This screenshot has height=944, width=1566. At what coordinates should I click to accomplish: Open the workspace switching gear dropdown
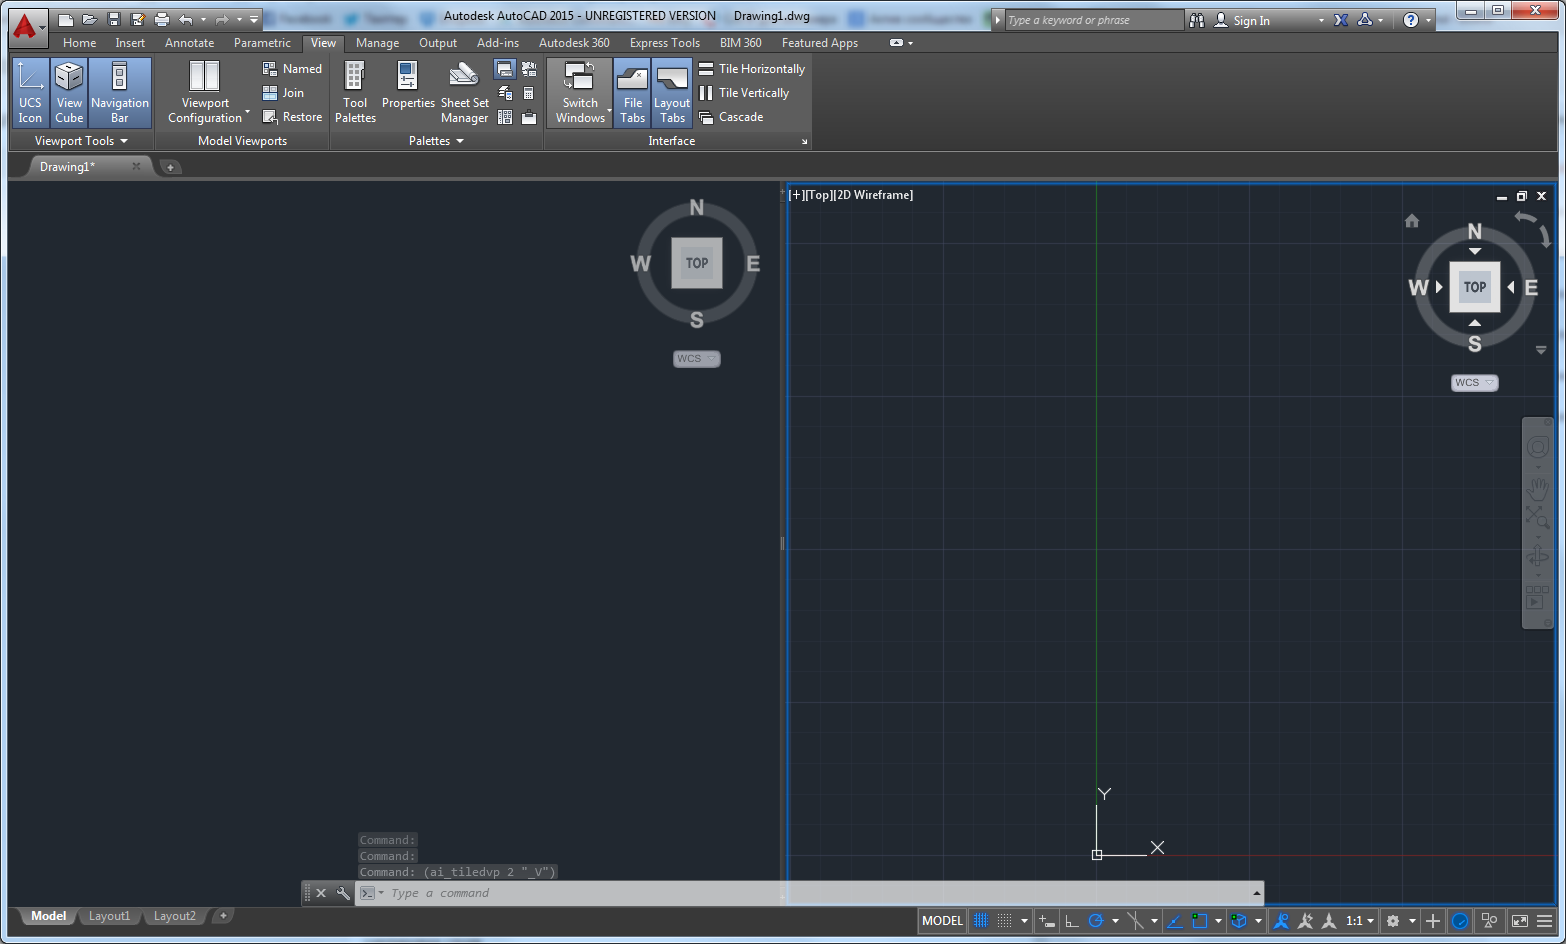tap(1412, 921)
